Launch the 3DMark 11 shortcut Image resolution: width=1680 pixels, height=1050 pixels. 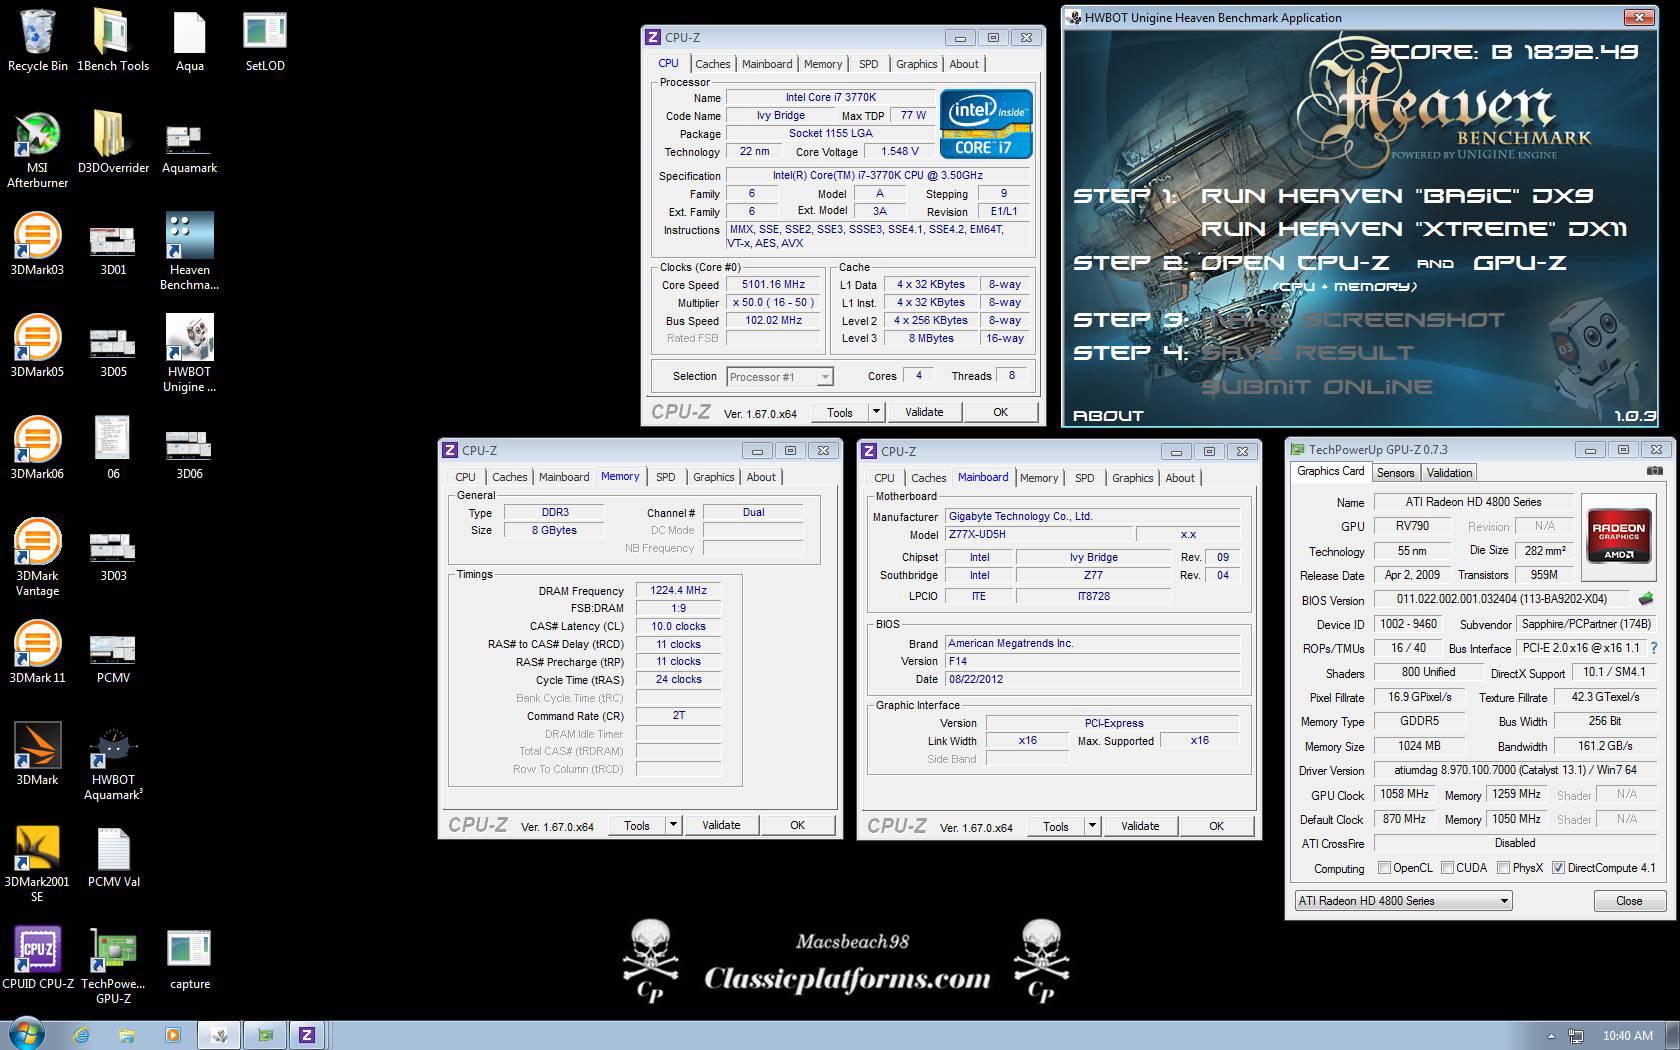coord(37,652)
